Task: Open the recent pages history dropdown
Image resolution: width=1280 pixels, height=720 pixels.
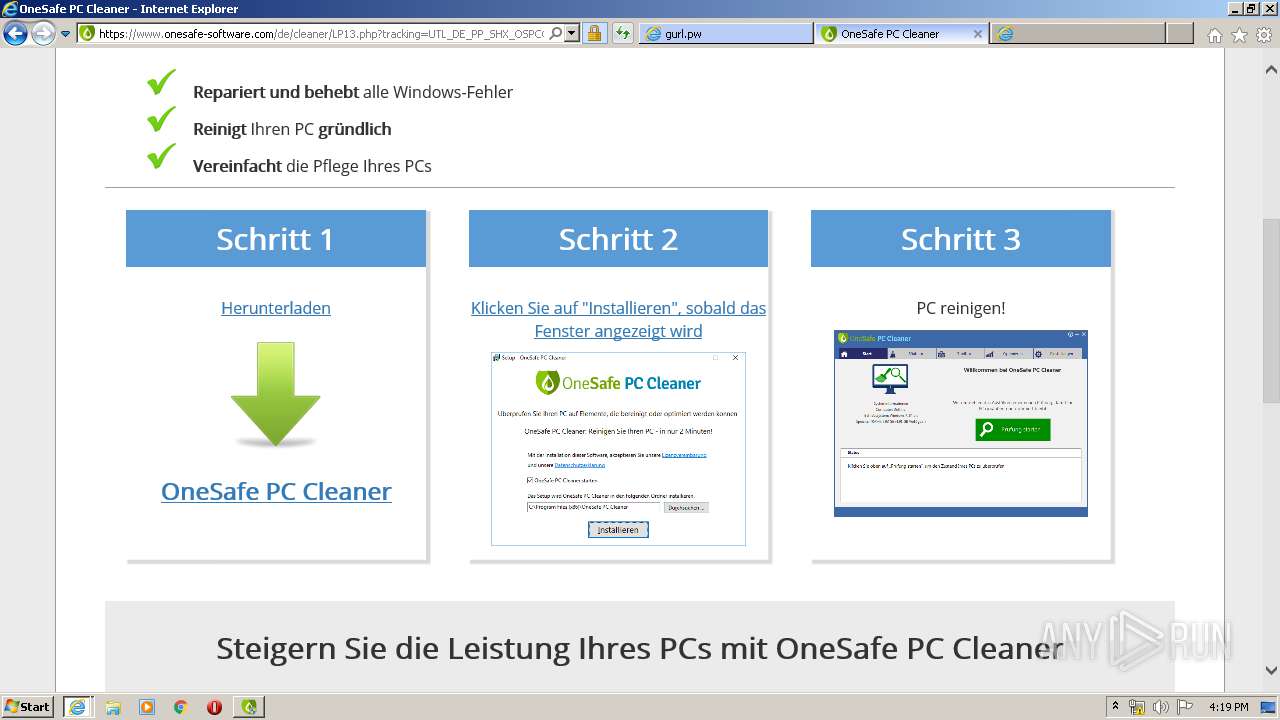Action: click(66, 33)
